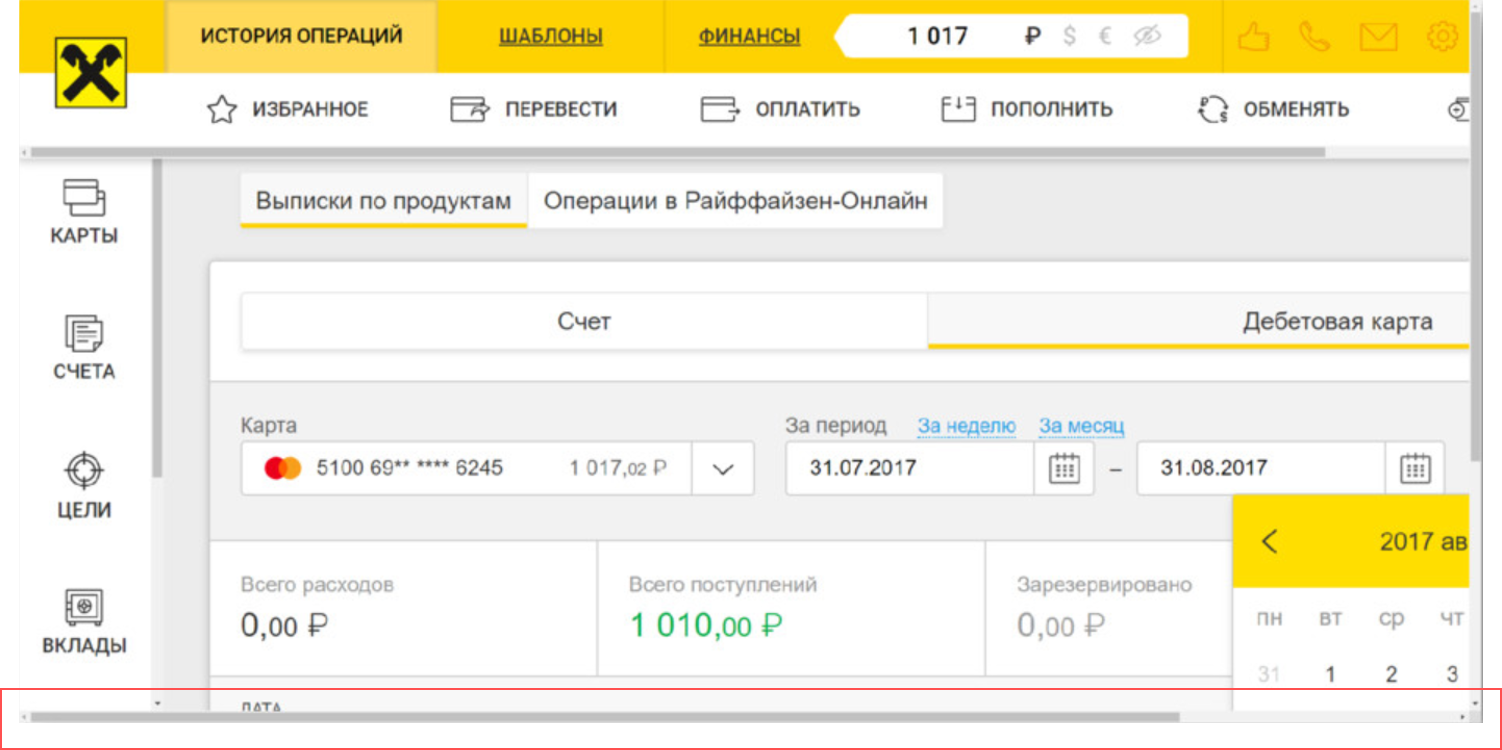Go to Шаблоны templates

click(x=550, y=37)
